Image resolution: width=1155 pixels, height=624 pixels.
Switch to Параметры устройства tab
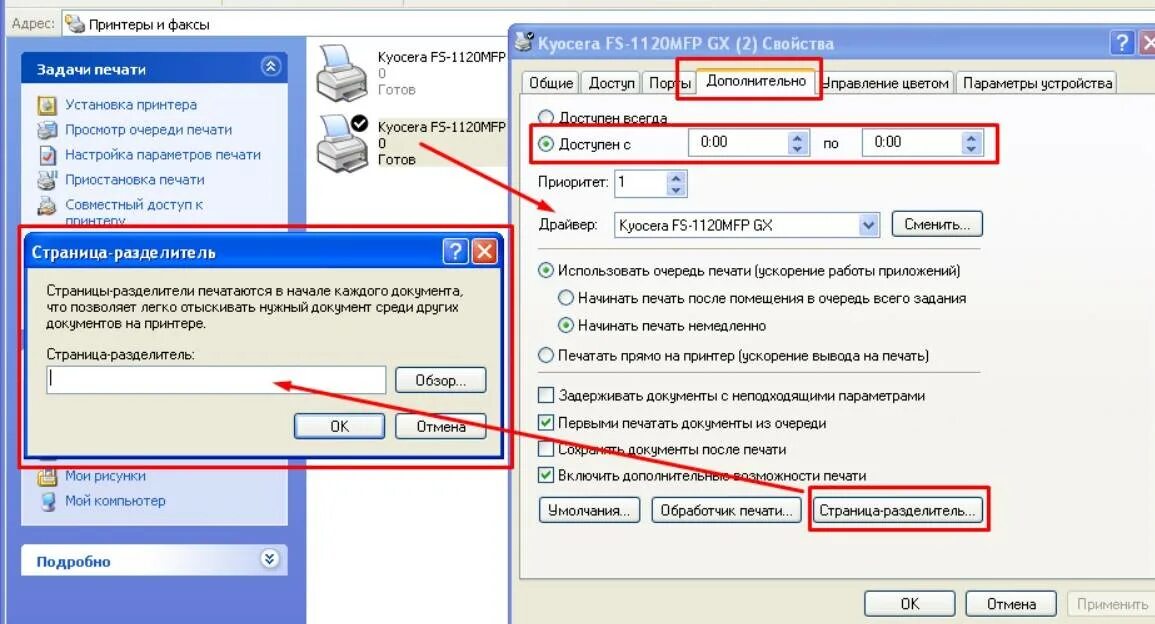coord(1037,83)
